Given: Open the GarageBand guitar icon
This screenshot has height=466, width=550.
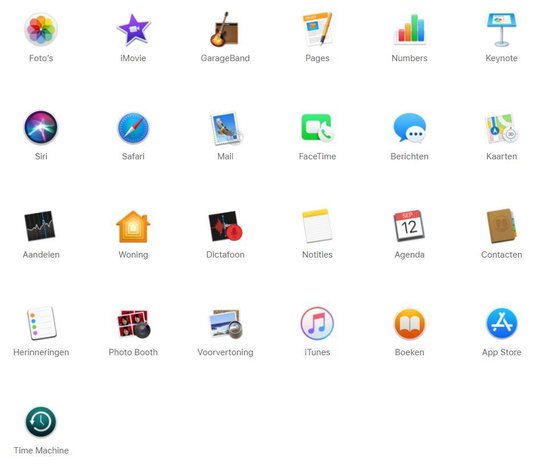Looking at the screenshot, I should 224,29.
